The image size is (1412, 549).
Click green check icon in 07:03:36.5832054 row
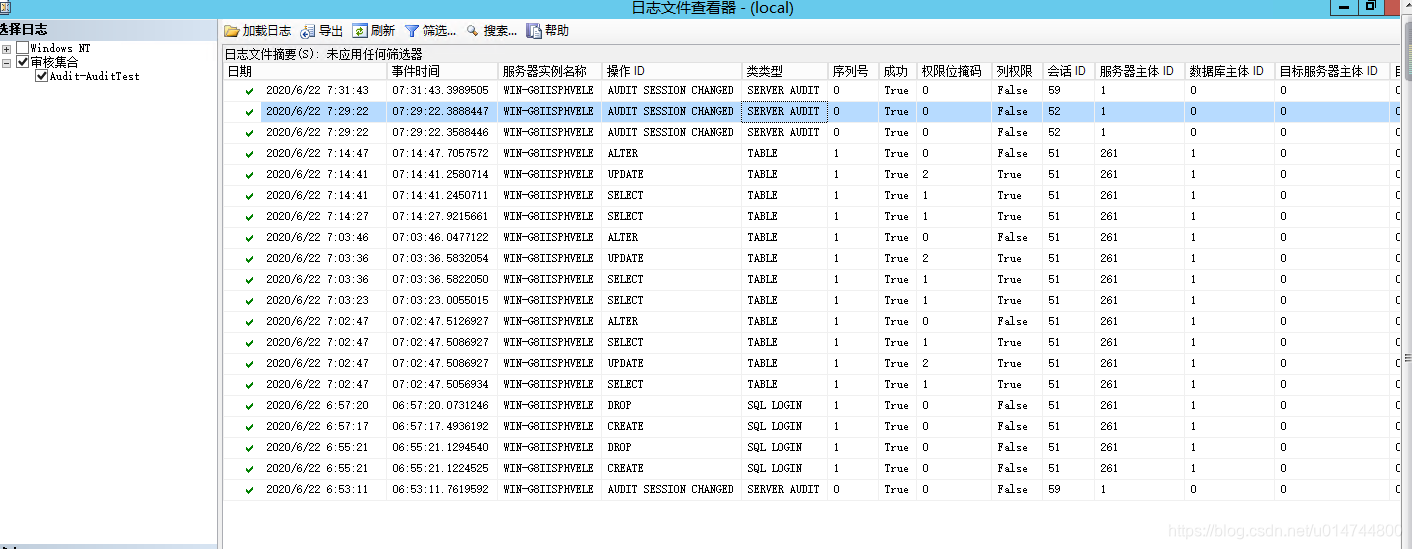(x=249, y=259)
